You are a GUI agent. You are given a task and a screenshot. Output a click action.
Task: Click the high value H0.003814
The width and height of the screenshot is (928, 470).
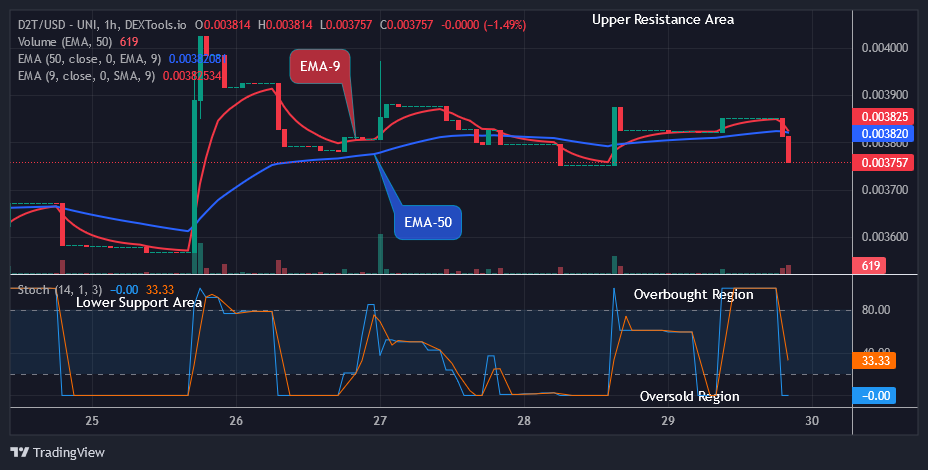(286, 25)
